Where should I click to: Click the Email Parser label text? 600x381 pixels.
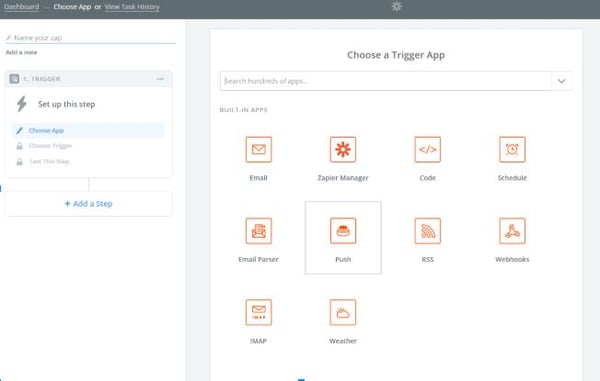coord(258,259)
